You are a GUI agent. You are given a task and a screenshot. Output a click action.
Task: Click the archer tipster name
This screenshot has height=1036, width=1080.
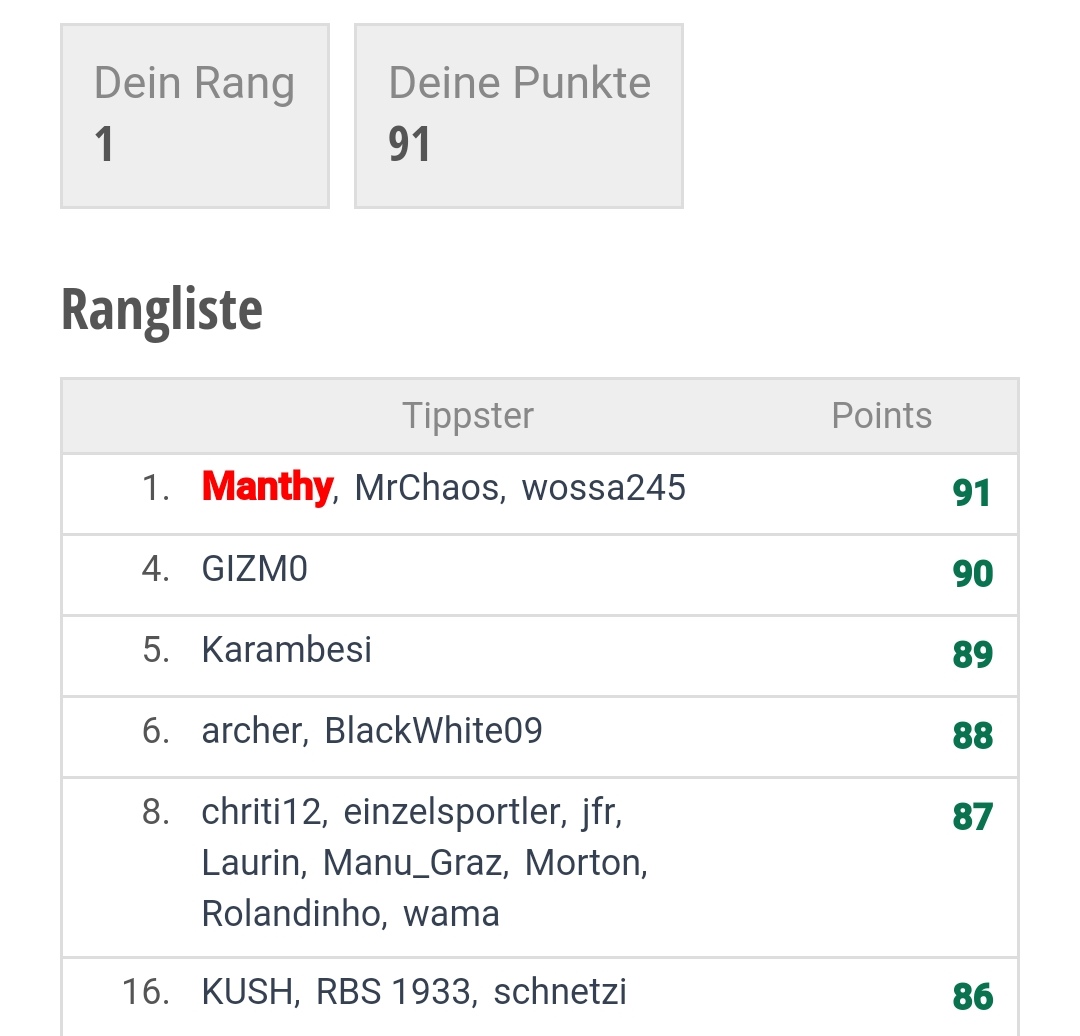click(251, 731)
